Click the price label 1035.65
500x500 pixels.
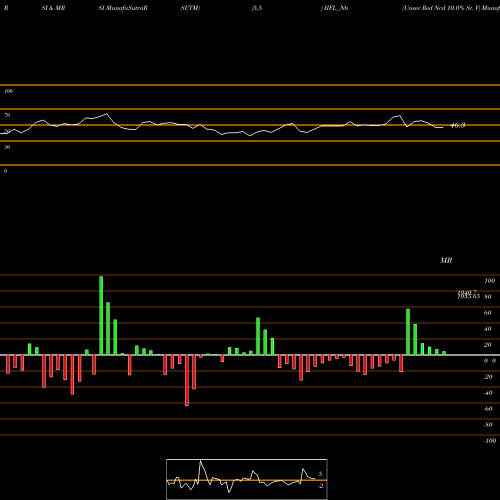click(469, 296)
